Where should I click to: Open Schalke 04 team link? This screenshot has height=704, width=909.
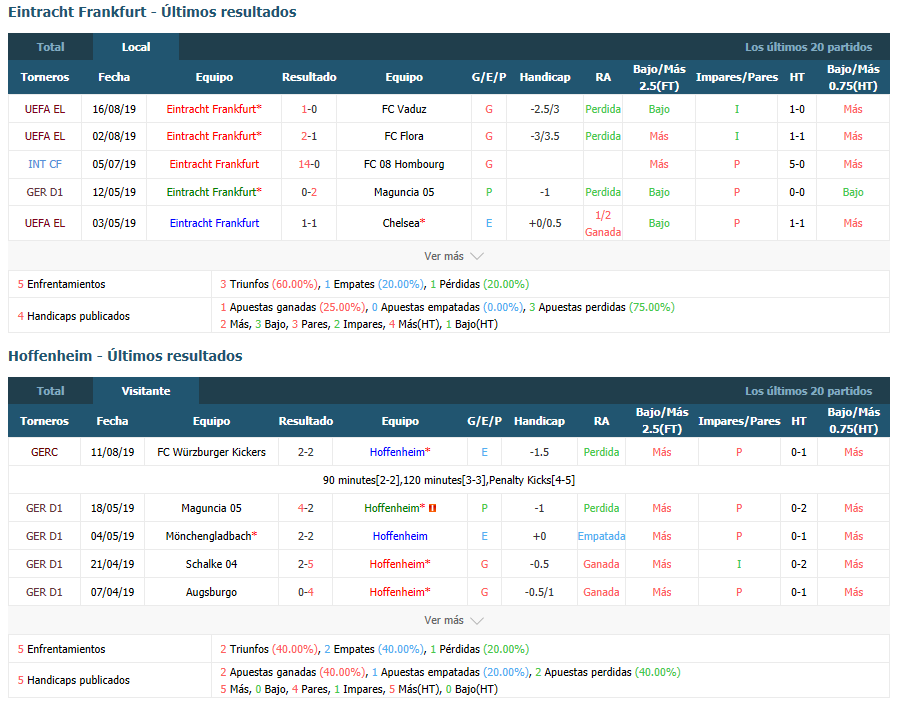pyautogui.click(x=211, y=564)
